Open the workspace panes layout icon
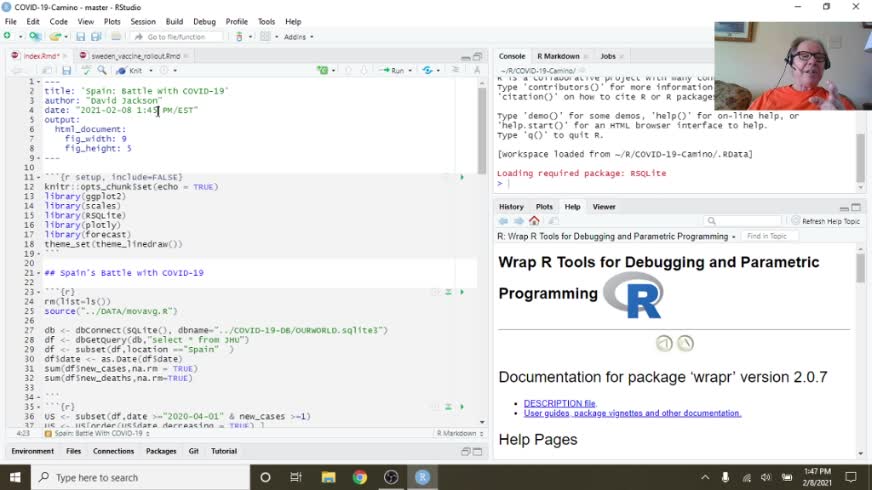Image resolution: width=872 pixels, height=490 pixels. click(265, 37)
